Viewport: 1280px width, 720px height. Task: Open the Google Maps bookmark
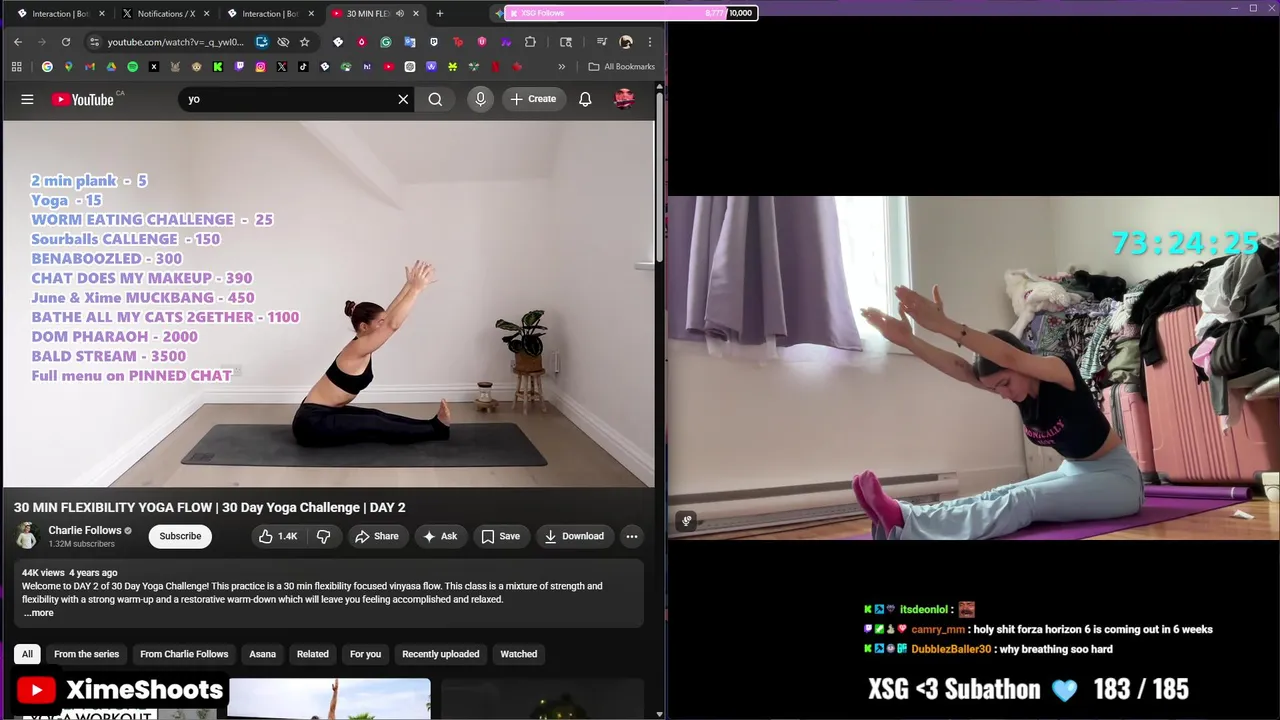(x=68, y=67)
